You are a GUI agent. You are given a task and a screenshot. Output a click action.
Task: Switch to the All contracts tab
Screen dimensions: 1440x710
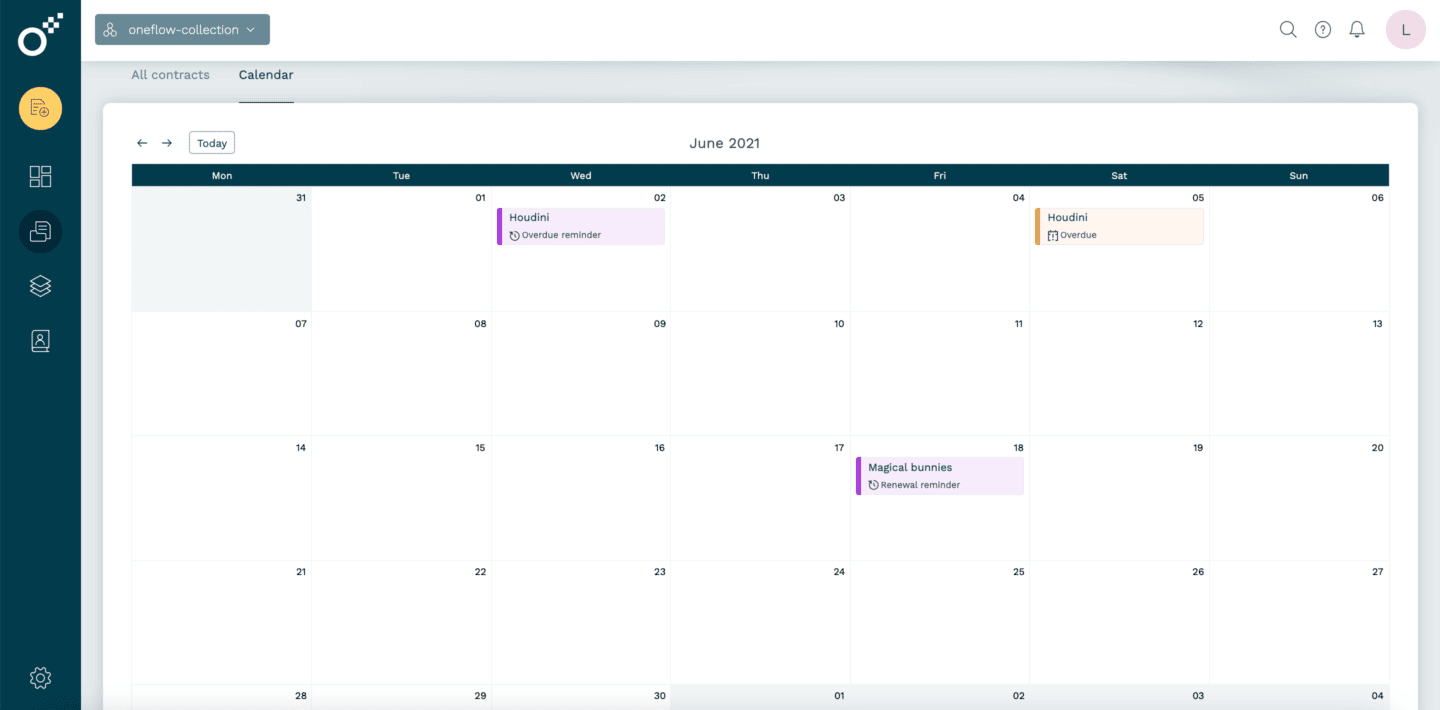pyautogui.click(x=171, y=75)
